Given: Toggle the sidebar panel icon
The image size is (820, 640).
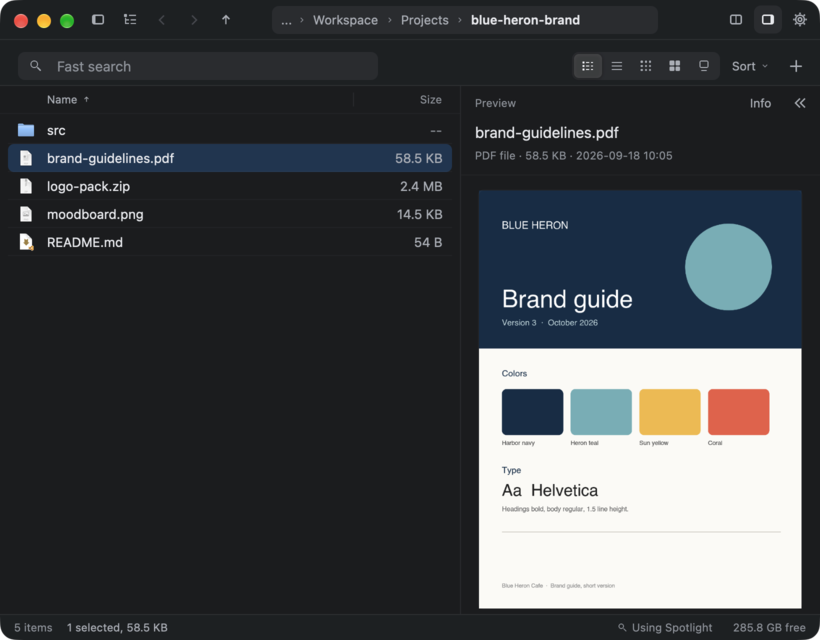Looking at the screenshot, I should (x=98, y=20).
